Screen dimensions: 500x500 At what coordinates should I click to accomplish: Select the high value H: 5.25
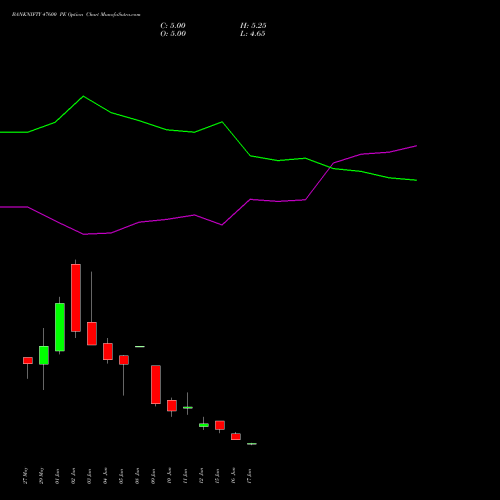pyautogui.click(x=253, y=26)
